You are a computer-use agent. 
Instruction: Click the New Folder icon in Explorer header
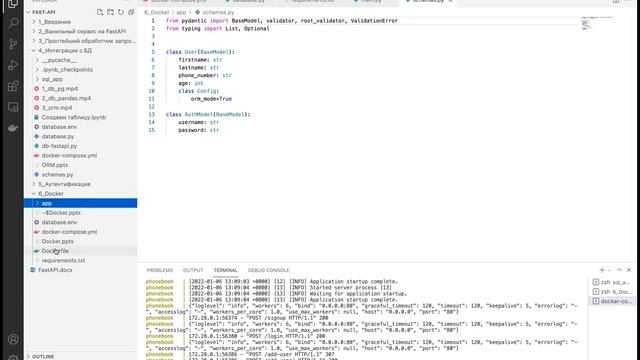pos(110,12)
